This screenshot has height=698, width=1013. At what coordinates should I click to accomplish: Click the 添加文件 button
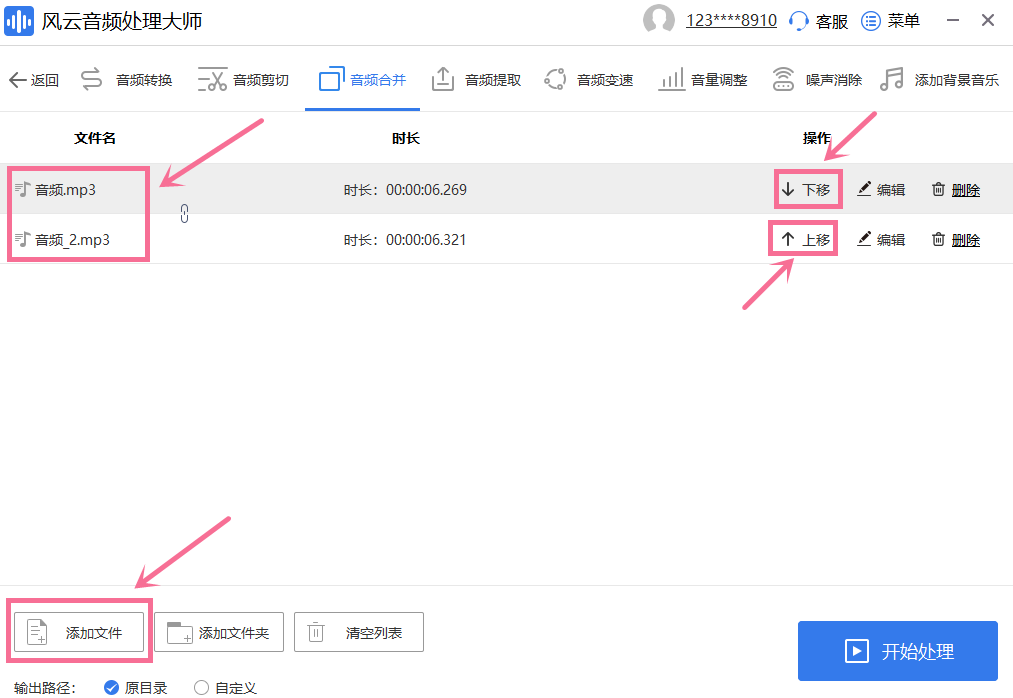coord(79,632)
